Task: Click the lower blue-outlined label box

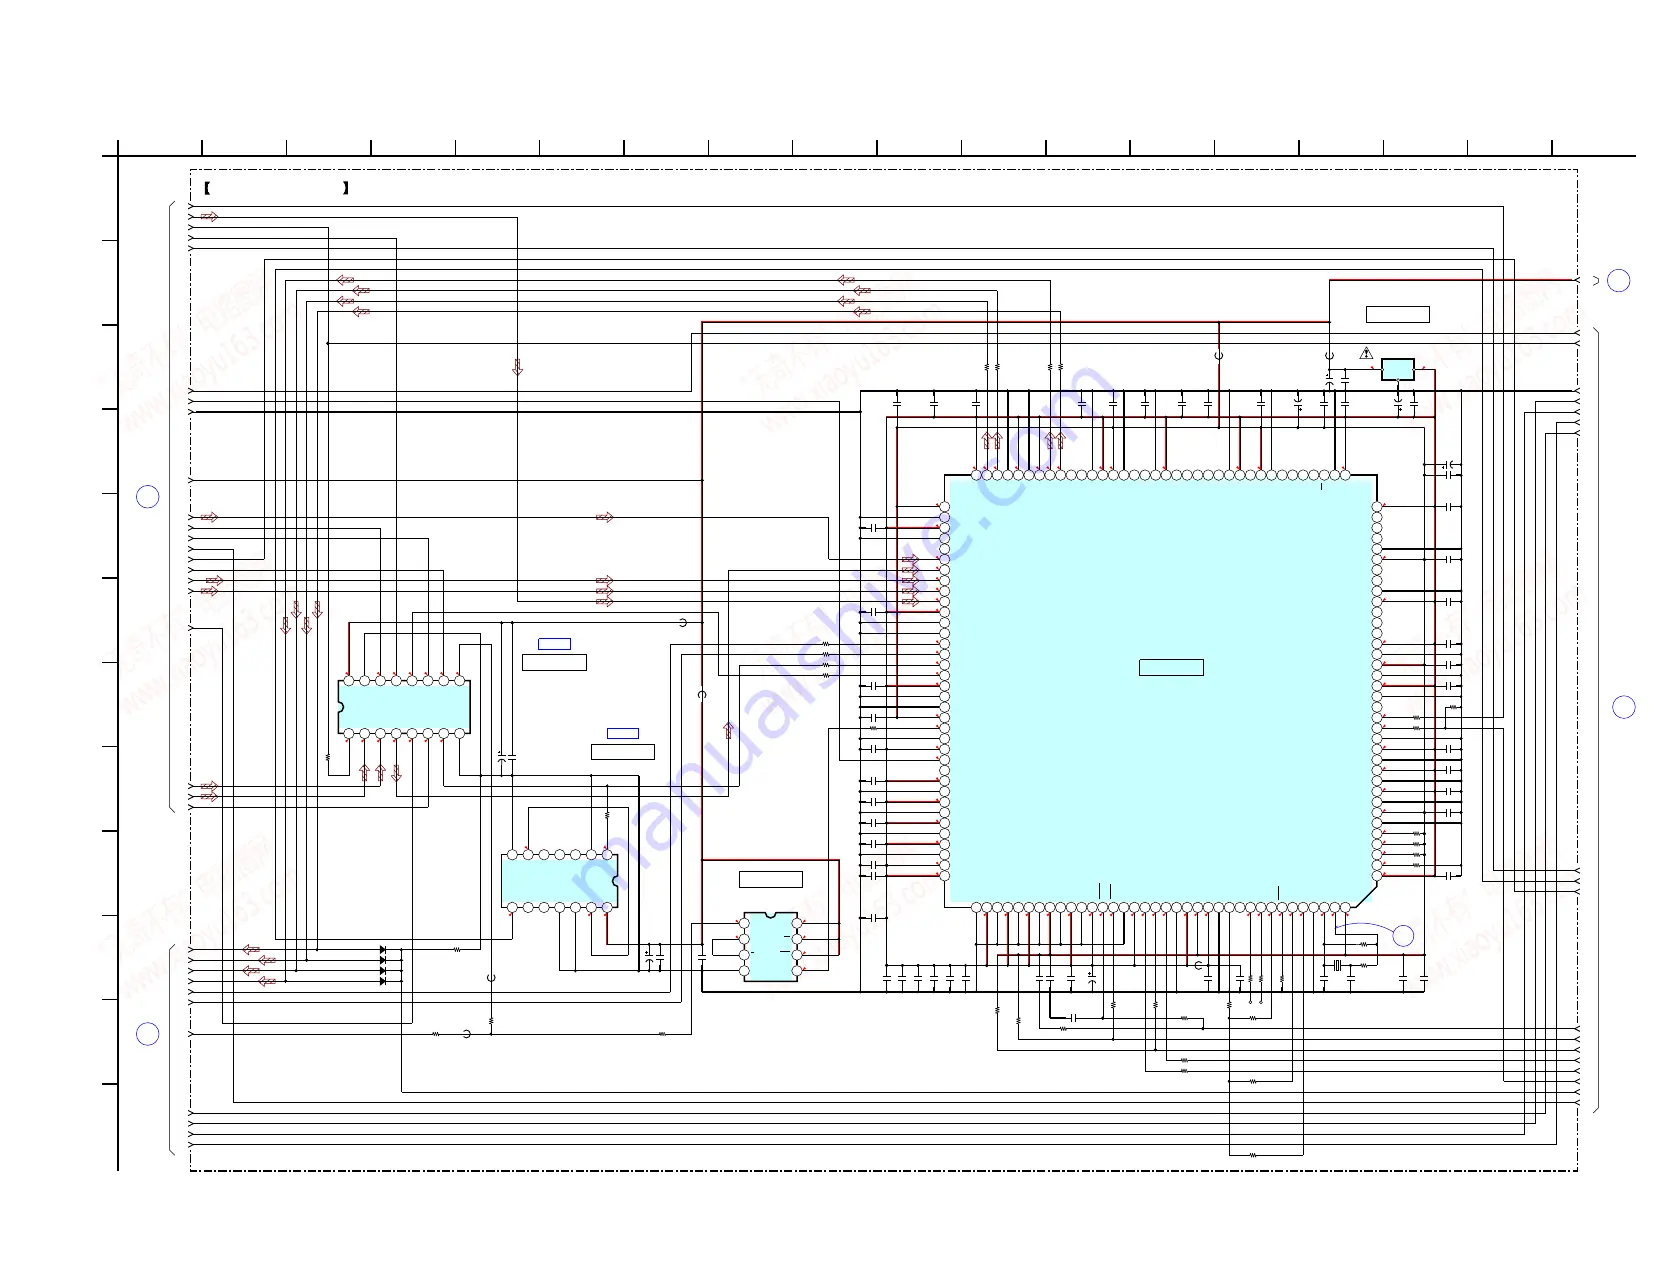Action: [623, 733]
